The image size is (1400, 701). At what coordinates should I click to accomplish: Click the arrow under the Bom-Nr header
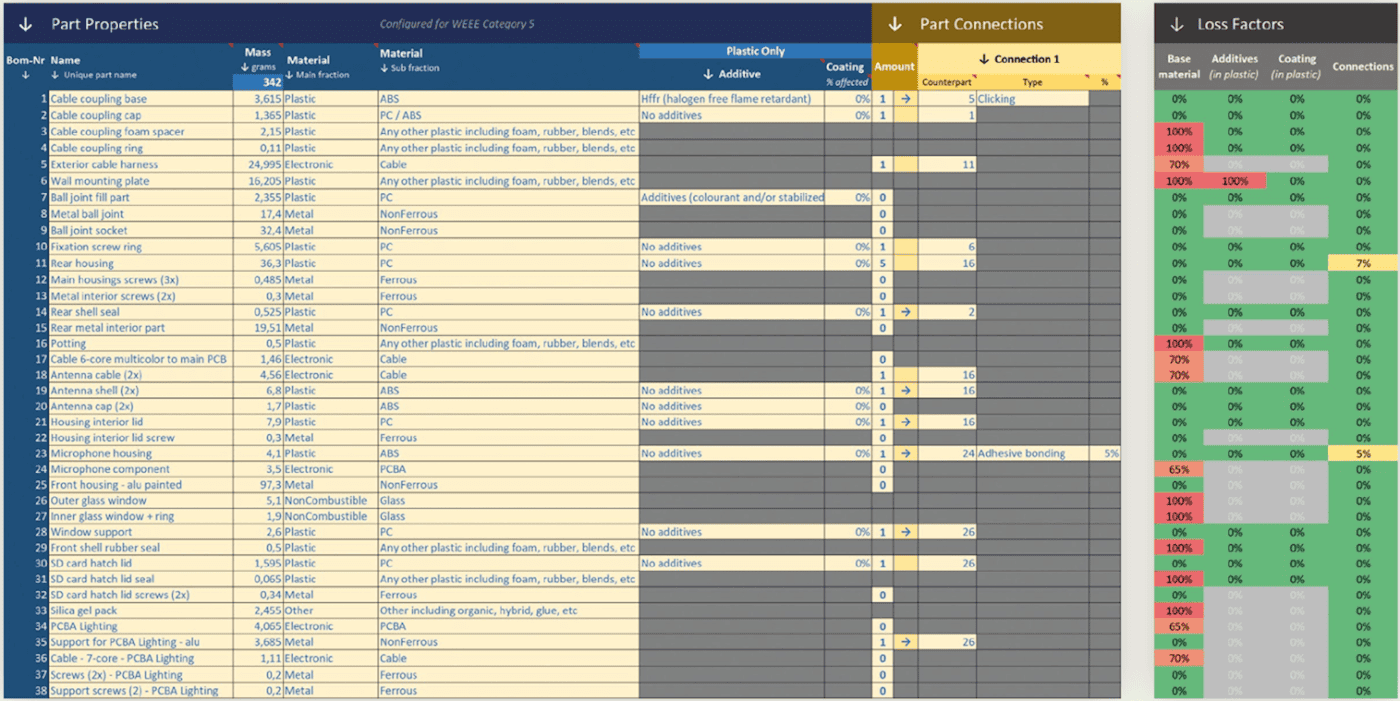(25, 75)
